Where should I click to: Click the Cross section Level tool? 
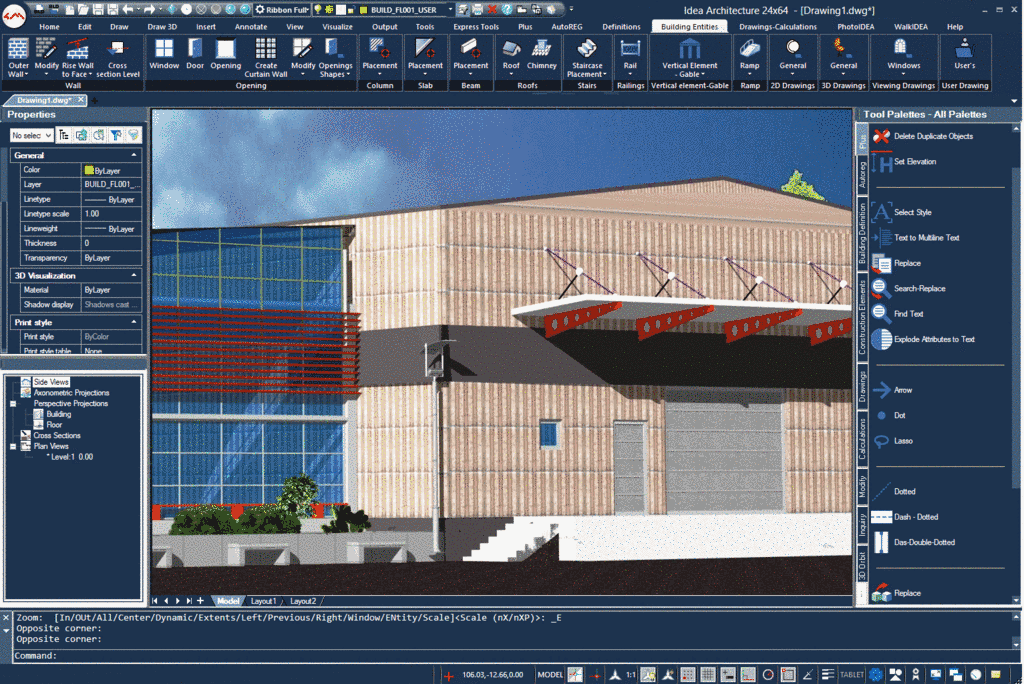(118, 57)
